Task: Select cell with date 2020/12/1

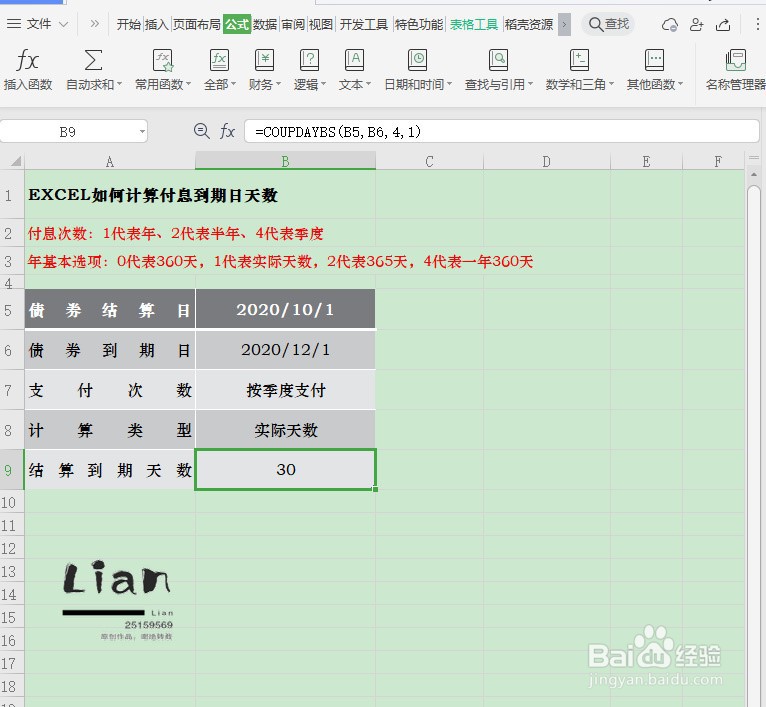Action: coord(285,349)
